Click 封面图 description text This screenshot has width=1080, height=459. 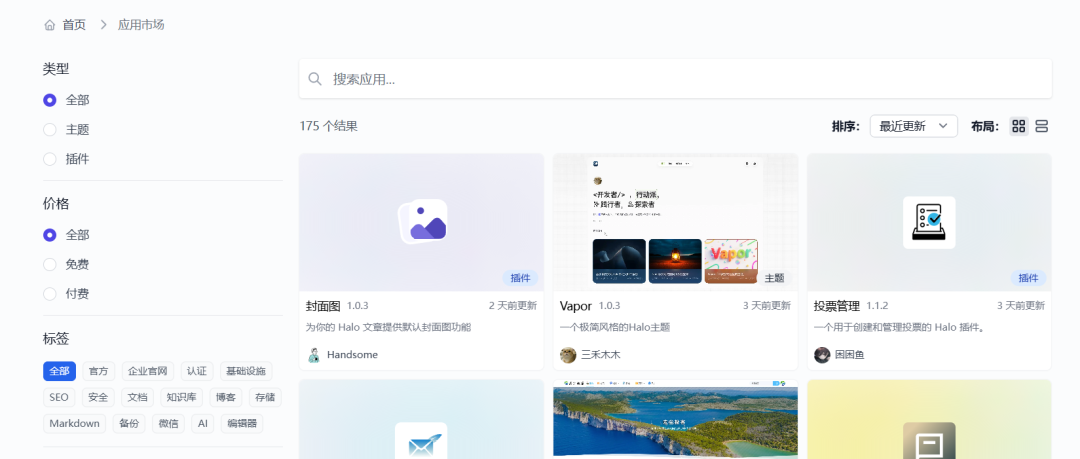tap(388, 328)
